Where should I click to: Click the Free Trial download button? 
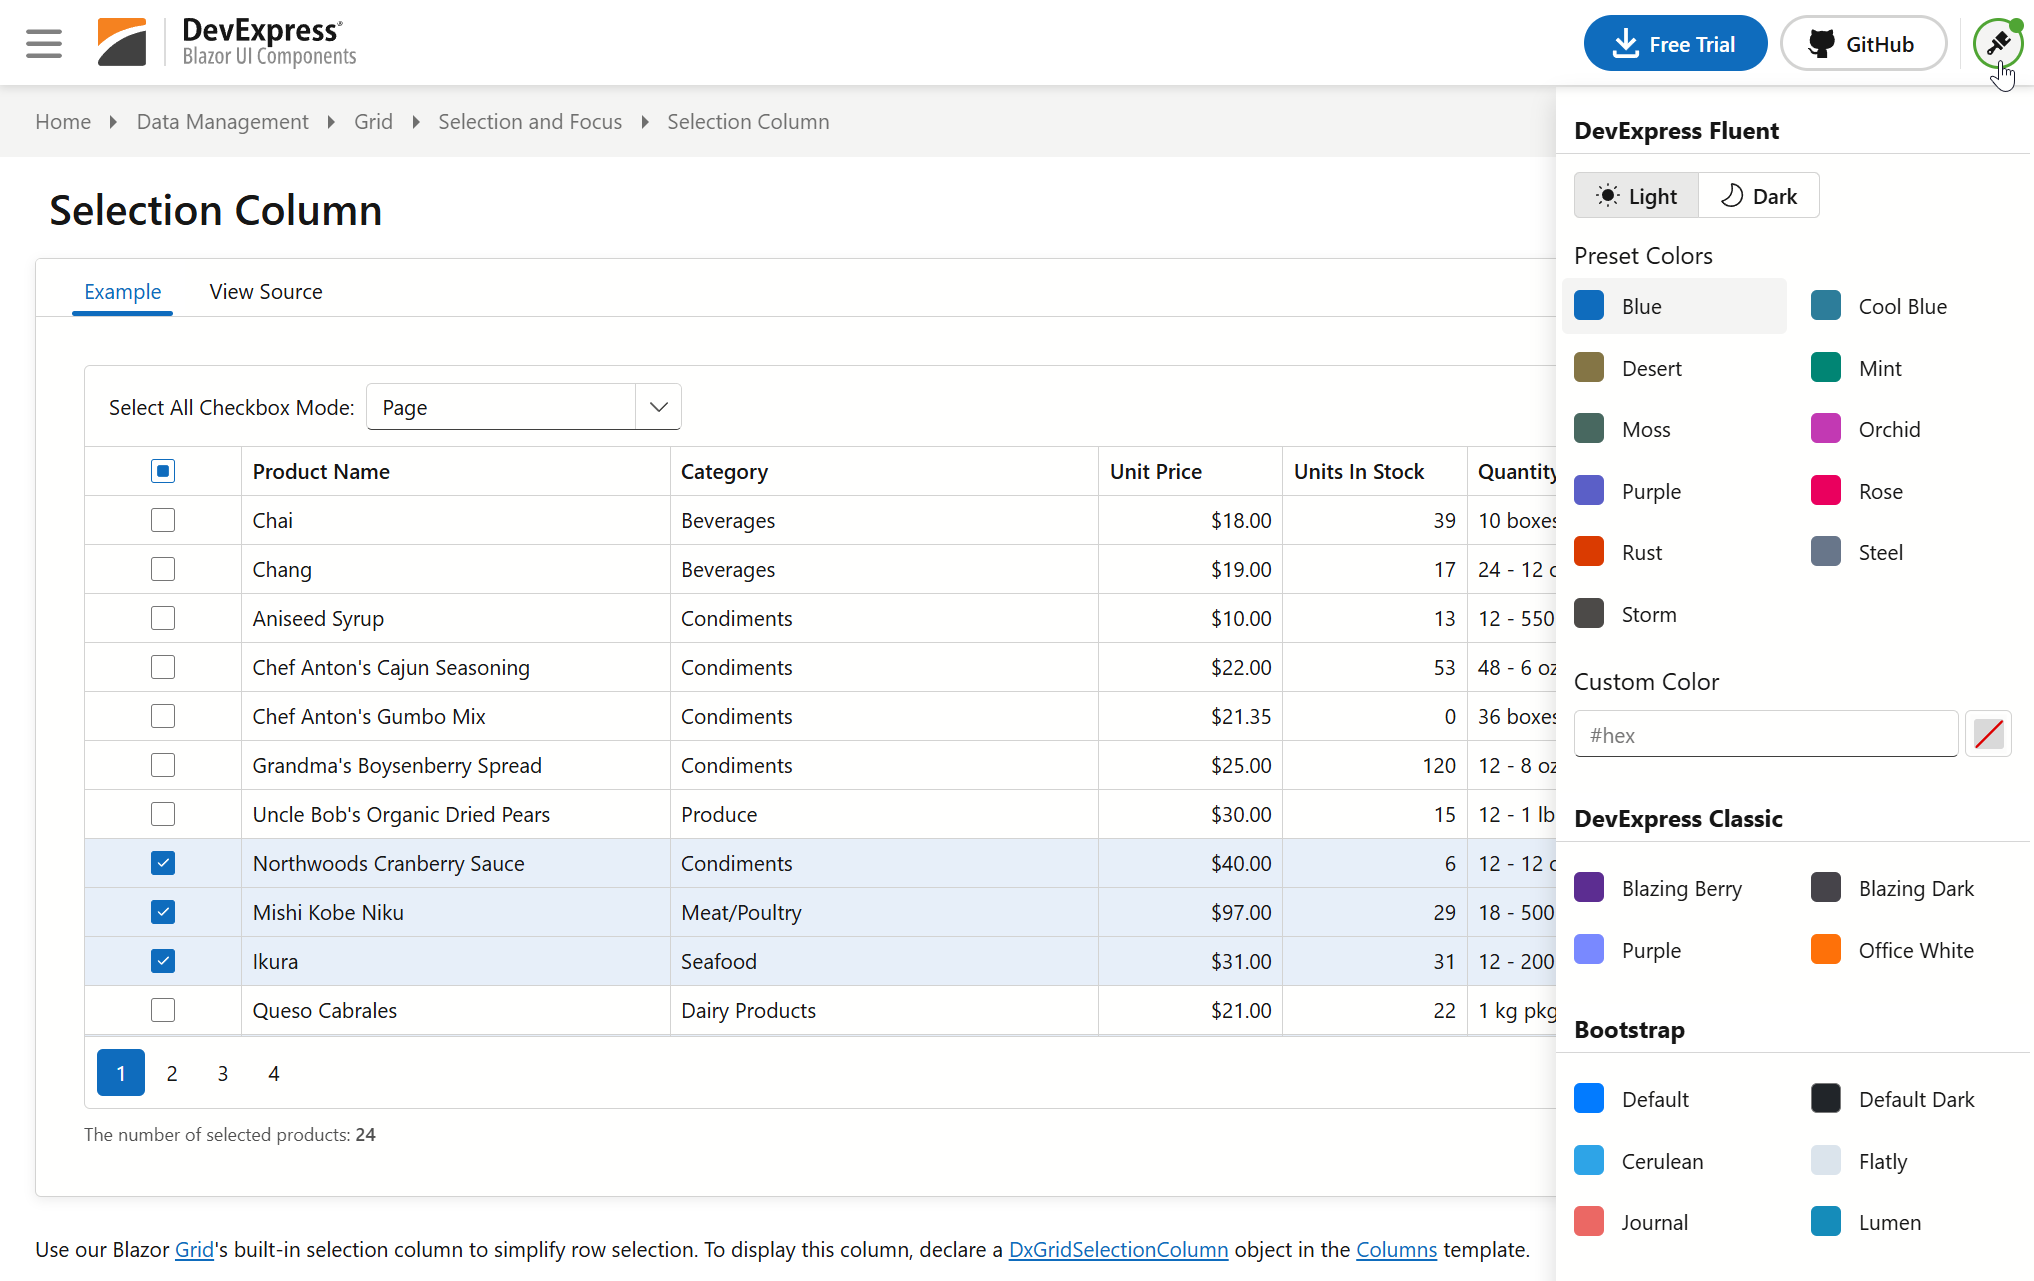pos(1675,44)
